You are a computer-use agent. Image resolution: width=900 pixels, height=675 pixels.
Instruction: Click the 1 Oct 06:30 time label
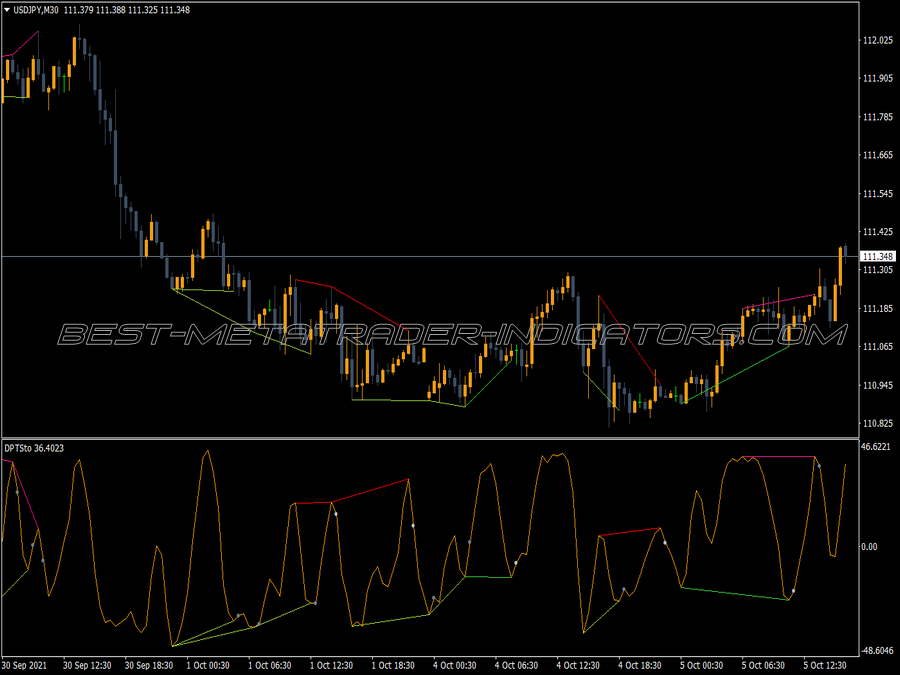(270, 665)
